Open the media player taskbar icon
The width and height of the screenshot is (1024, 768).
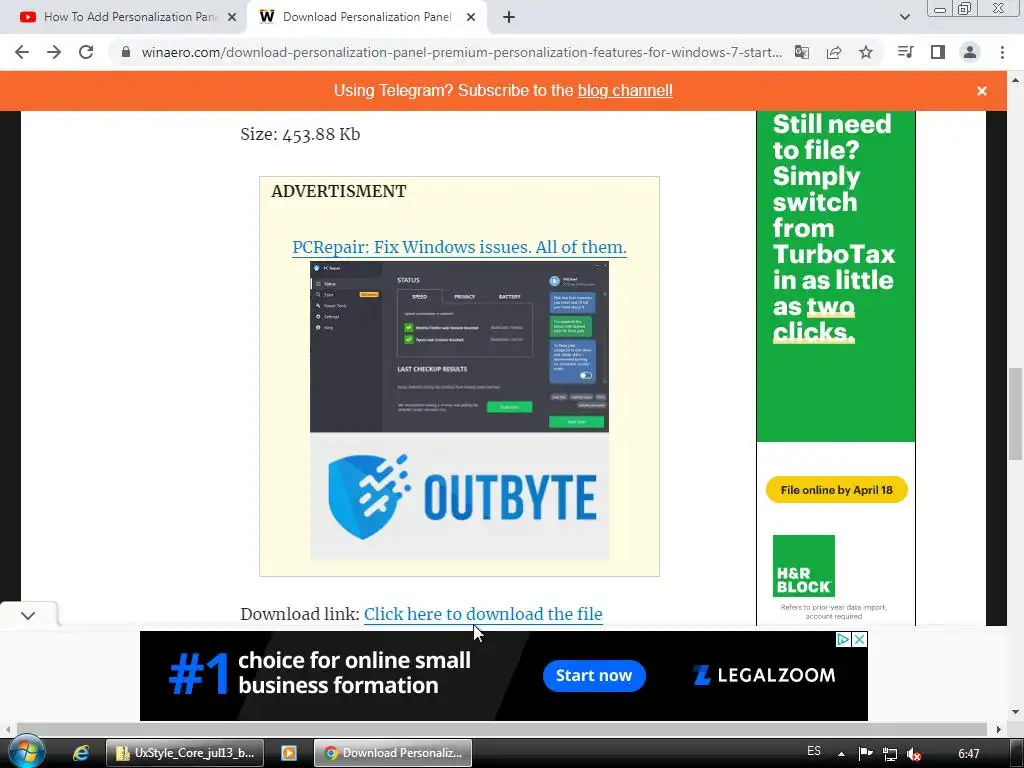[289, 753]
